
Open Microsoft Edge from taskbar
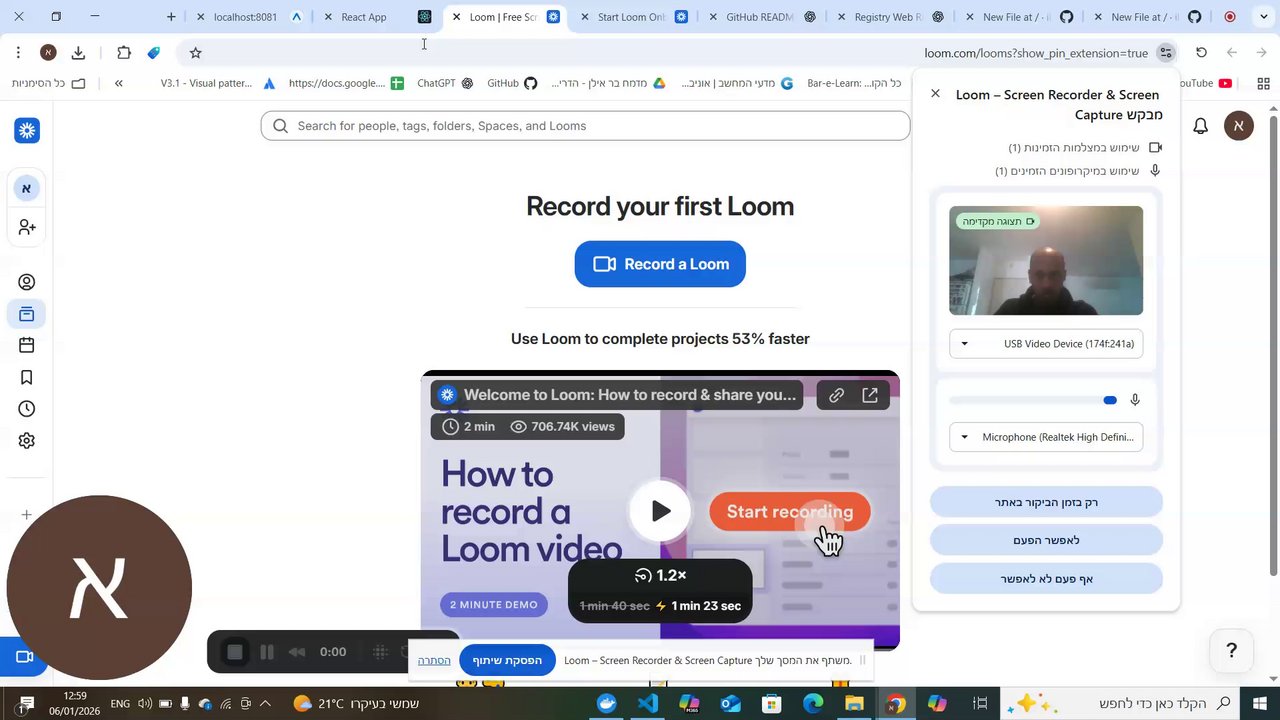pyautogui.click(x=813, y=704)
